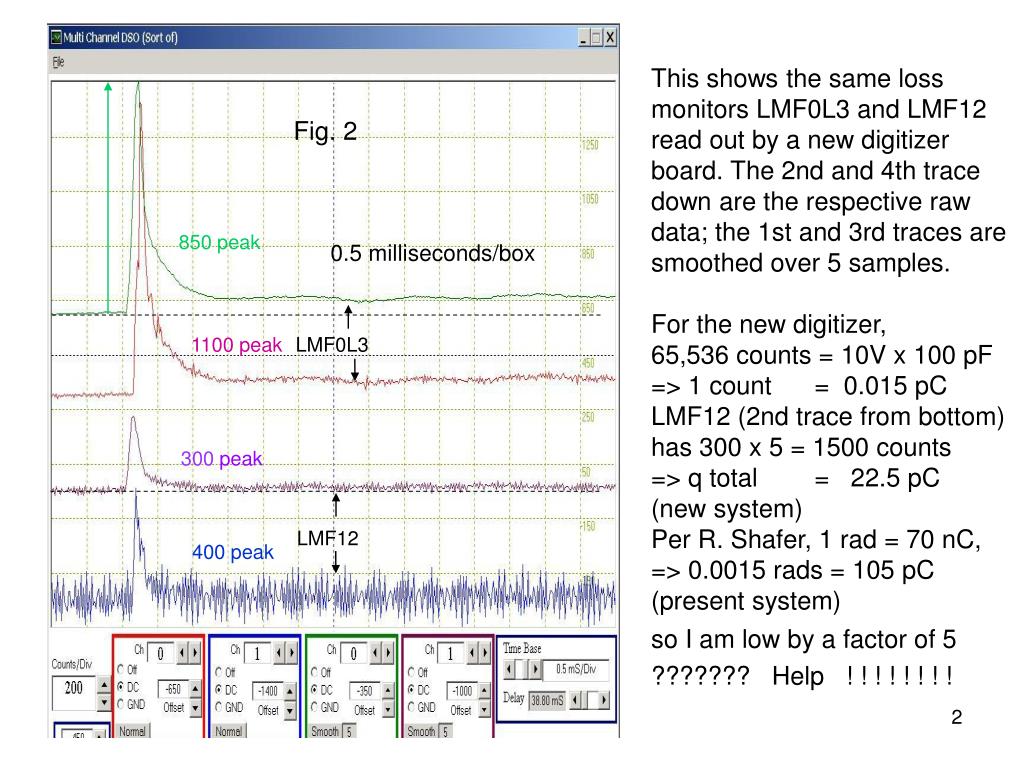Increment channel number in the green panel
Screen dimensions: 1024x768
(388, 653)
